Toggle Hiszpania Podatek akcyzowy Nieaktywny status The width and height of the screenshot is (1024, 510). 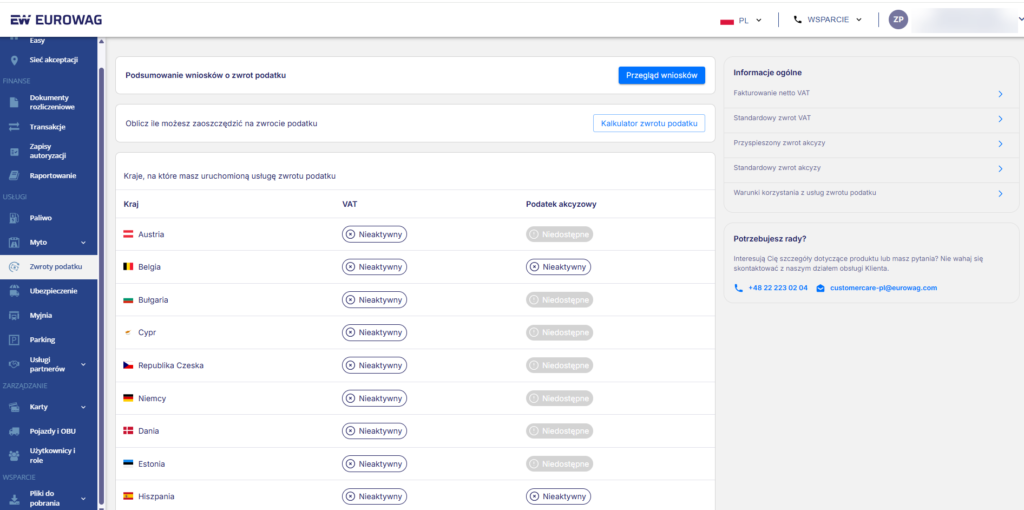pos(558,496)
